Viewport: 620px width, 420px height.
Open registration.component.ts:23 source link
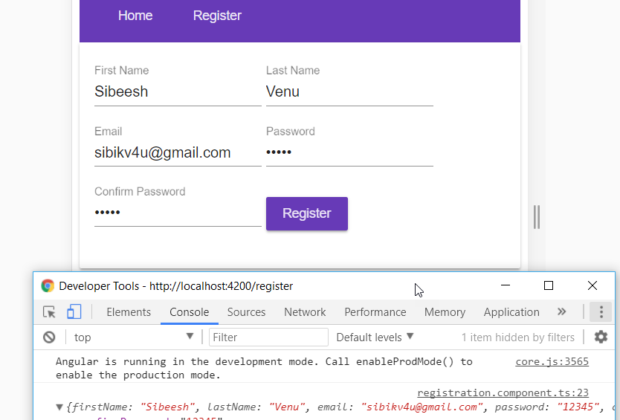(x=503, y=393)
